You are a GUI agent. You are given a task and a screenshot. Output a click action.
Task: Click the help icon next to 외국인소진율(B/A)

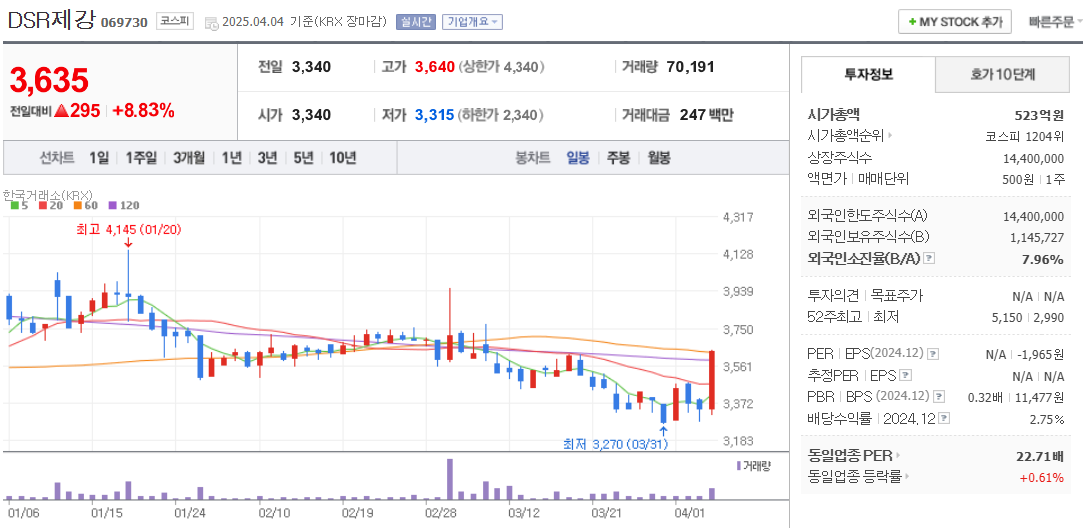[929, 258]
